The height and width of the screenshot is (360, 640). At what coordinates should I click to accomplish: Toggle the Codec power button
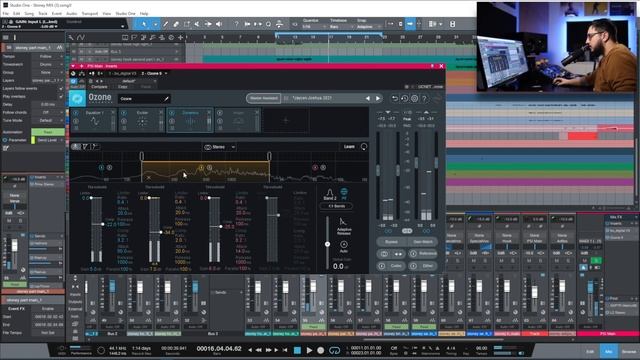382,266
